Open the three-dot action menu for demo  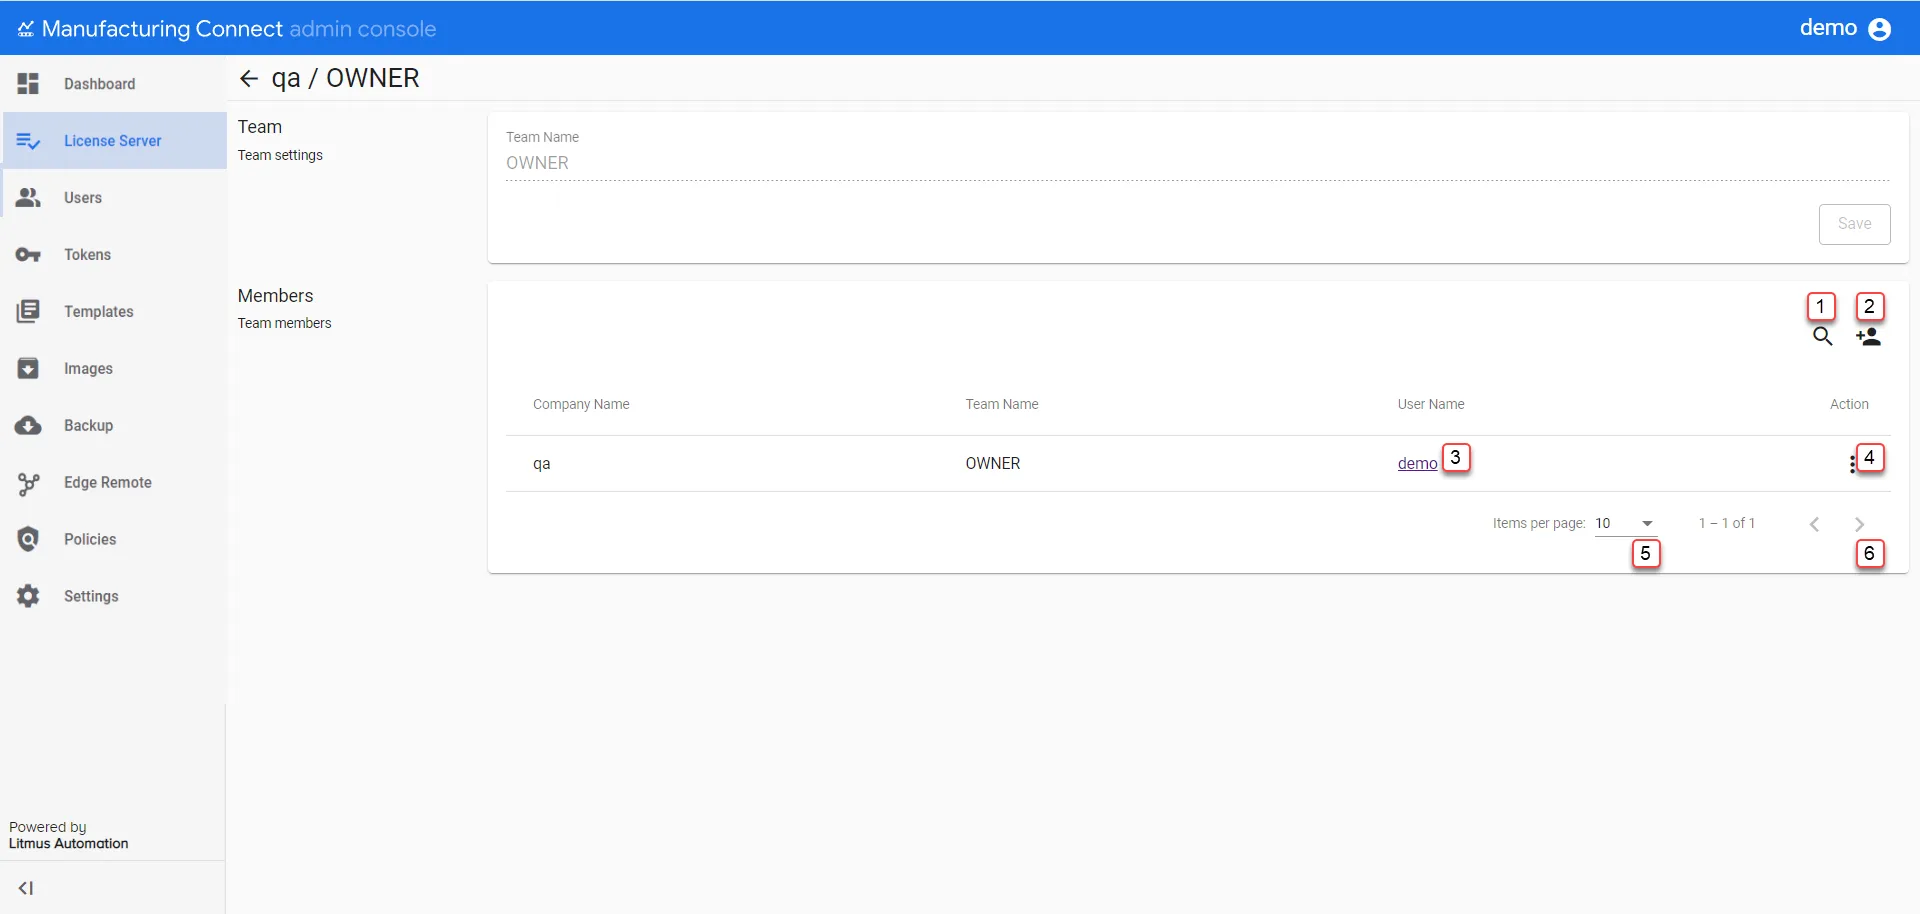click(x=1852, y=463)
